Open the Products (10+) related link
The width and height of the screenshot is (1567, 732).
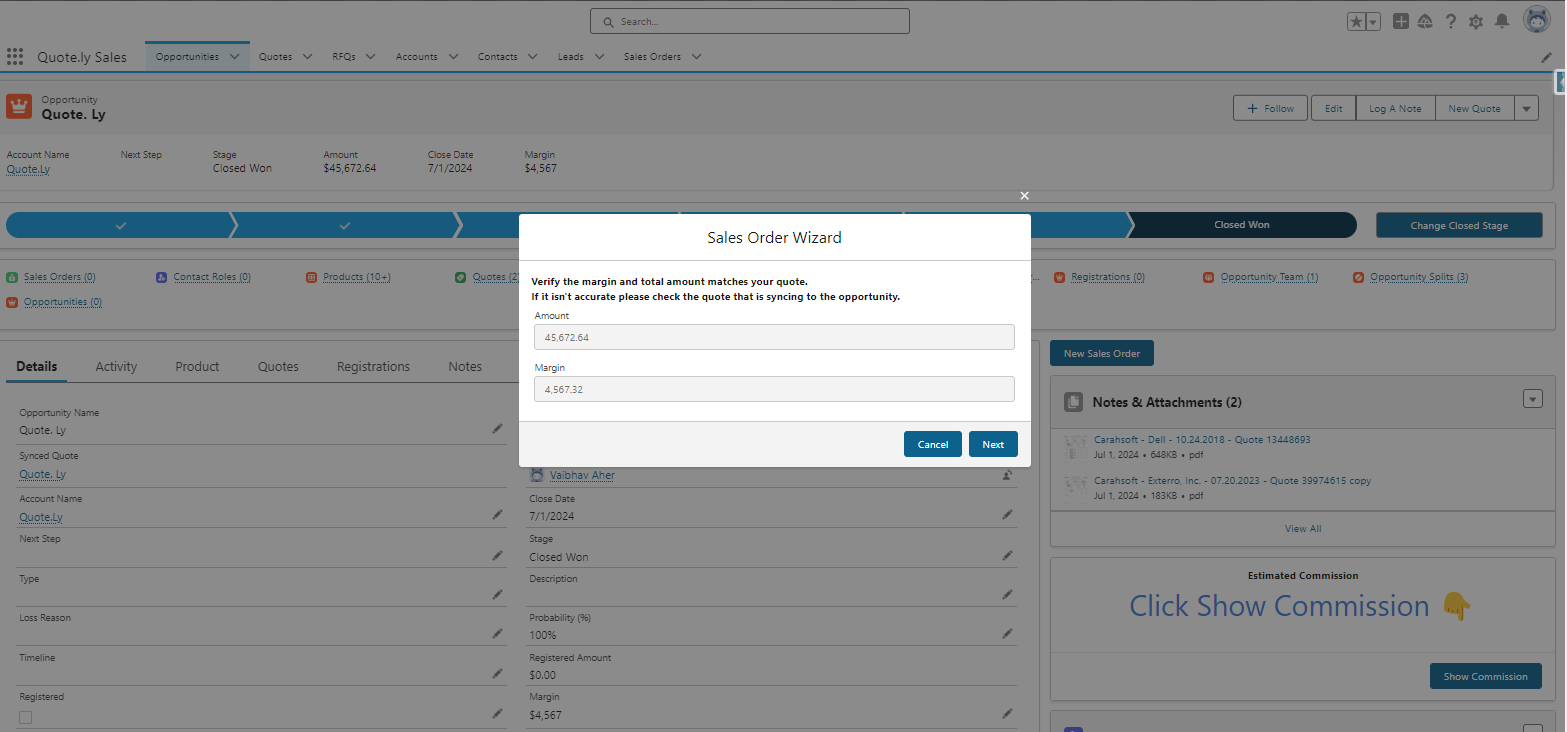(357, 277)
